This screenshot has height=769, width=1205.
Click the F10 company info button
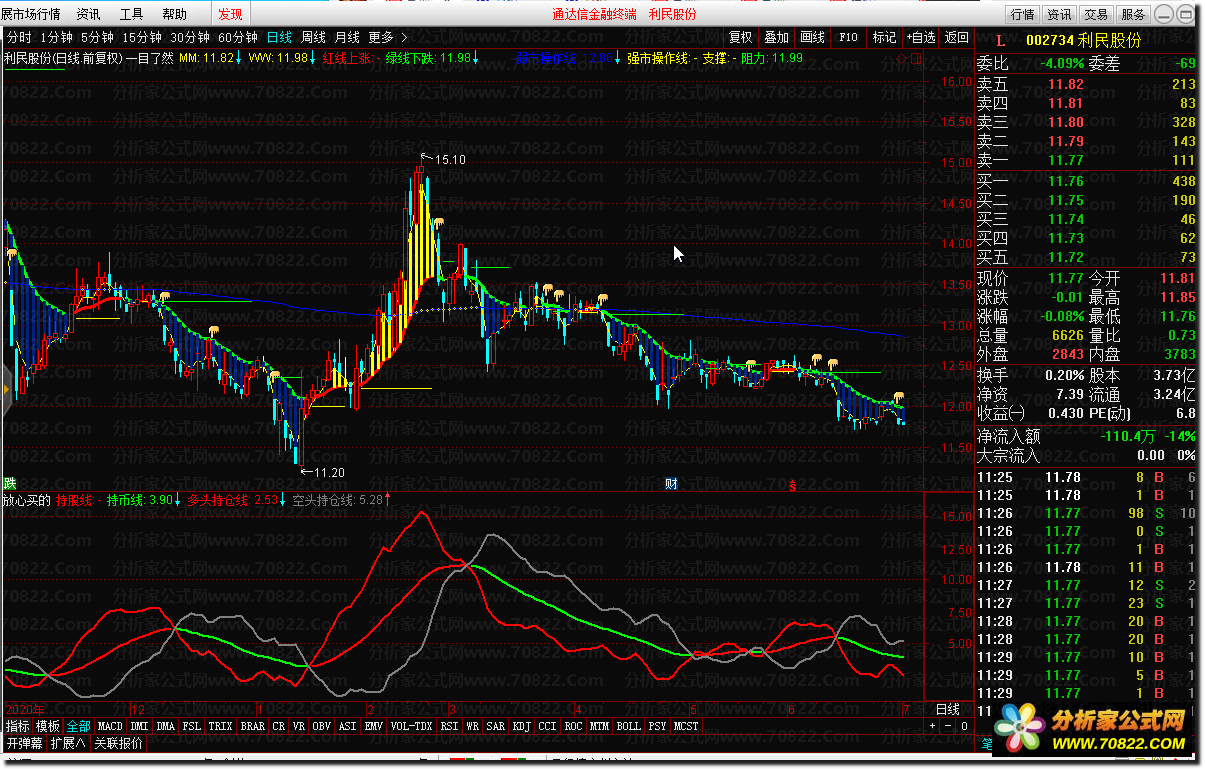848,37
